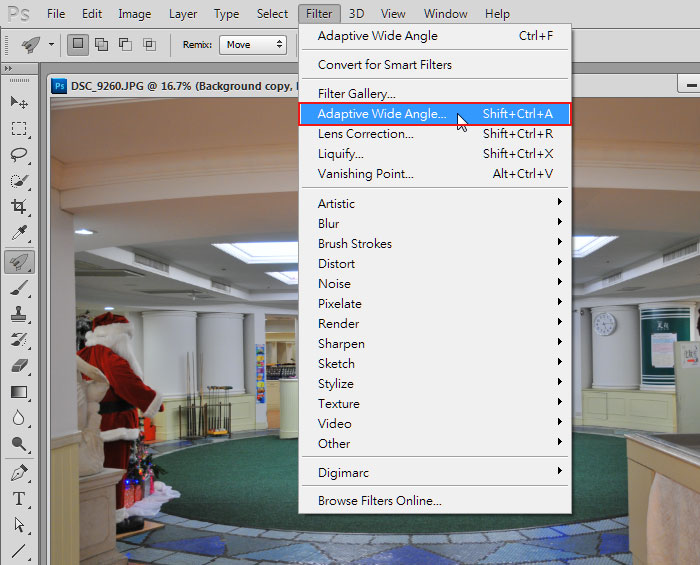Choose Liquify...
This screenshot has height=565, width=700.
pyautogui.click(x=434, y=154)
